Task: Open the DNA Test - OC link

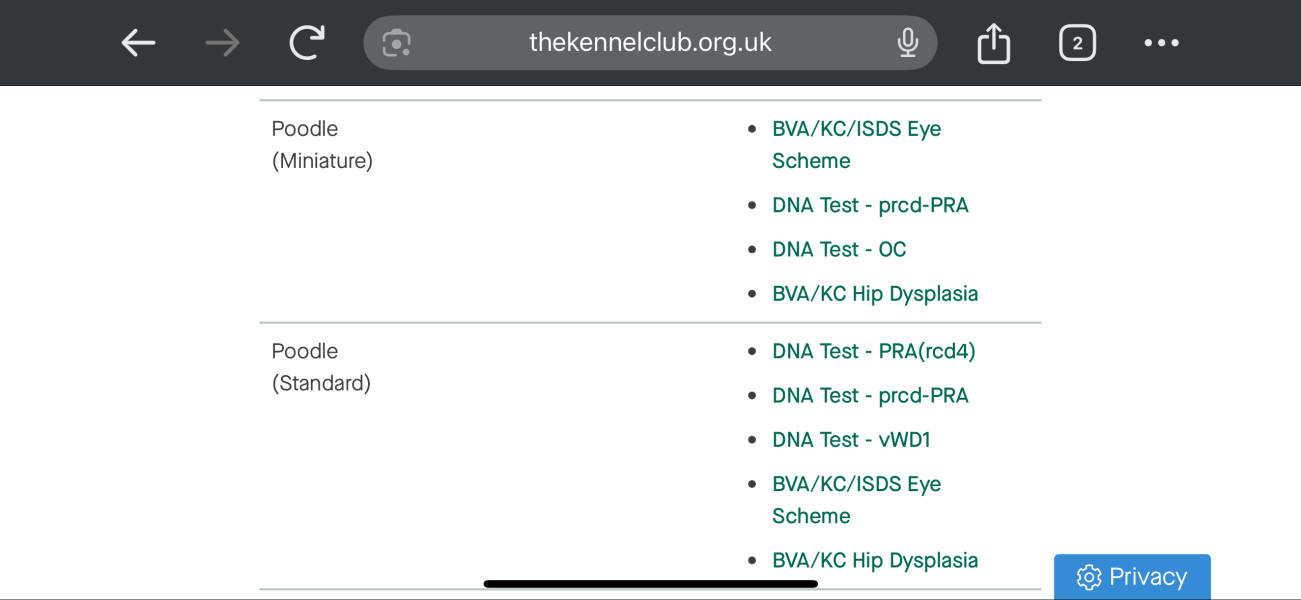Action: point(839,249)
